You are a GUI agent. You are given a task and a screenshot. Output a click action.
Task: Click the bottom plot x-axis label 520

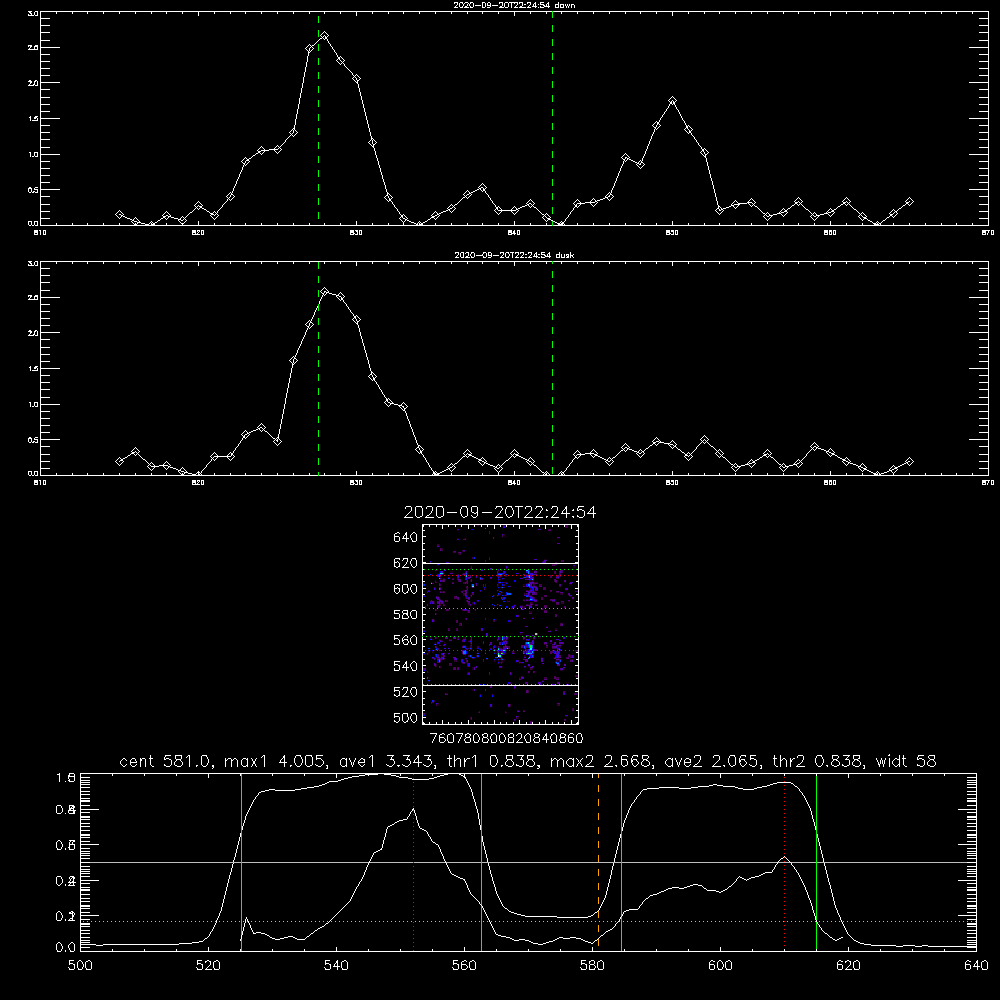pos(208,966)
